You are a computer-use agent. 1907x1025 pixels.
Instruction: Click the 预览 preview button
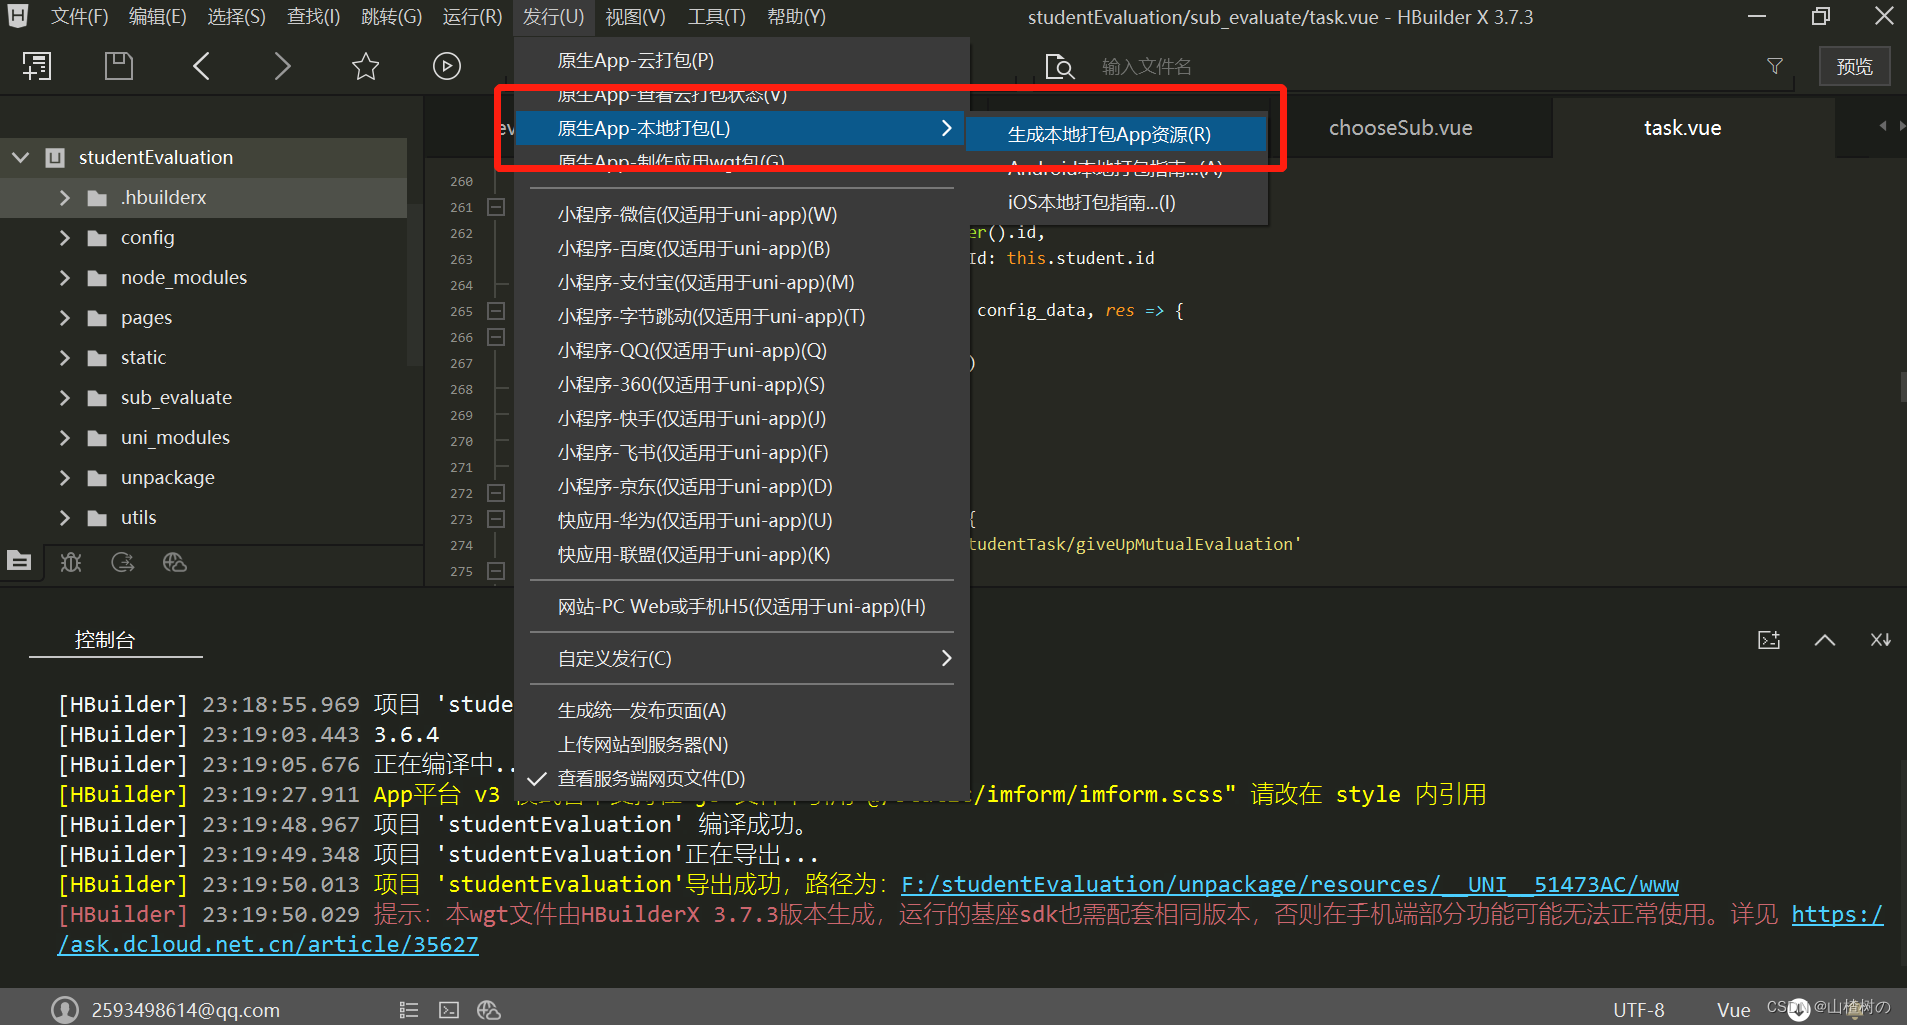(x=1854, y=66)
